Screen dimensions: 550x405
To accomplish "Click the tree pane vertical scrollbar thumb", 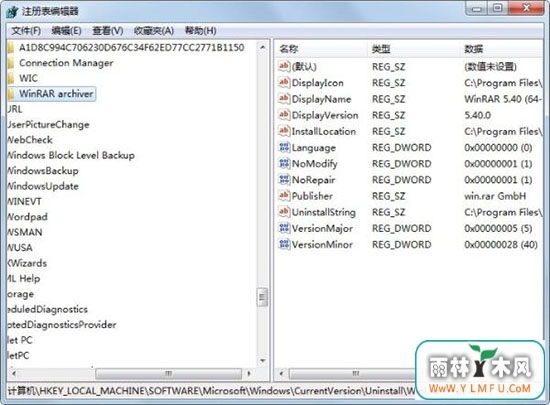I will (x=262, y=297).
